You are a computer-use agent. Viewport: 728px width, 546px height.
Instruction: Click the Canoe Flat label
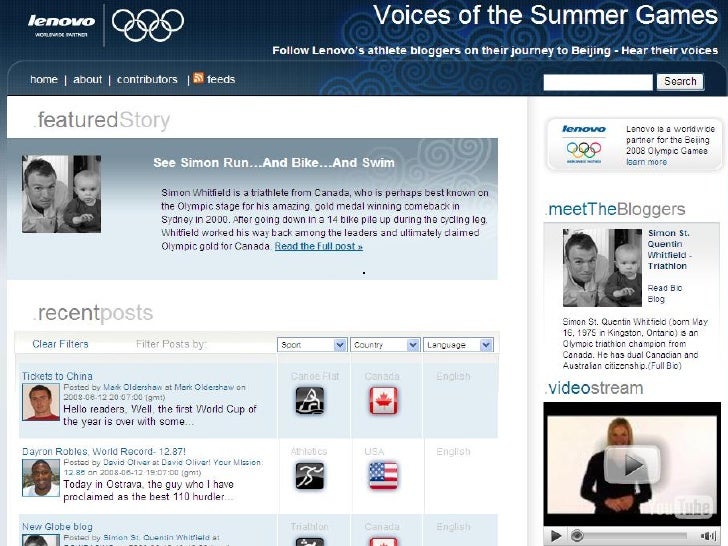[x=315, y=376]
